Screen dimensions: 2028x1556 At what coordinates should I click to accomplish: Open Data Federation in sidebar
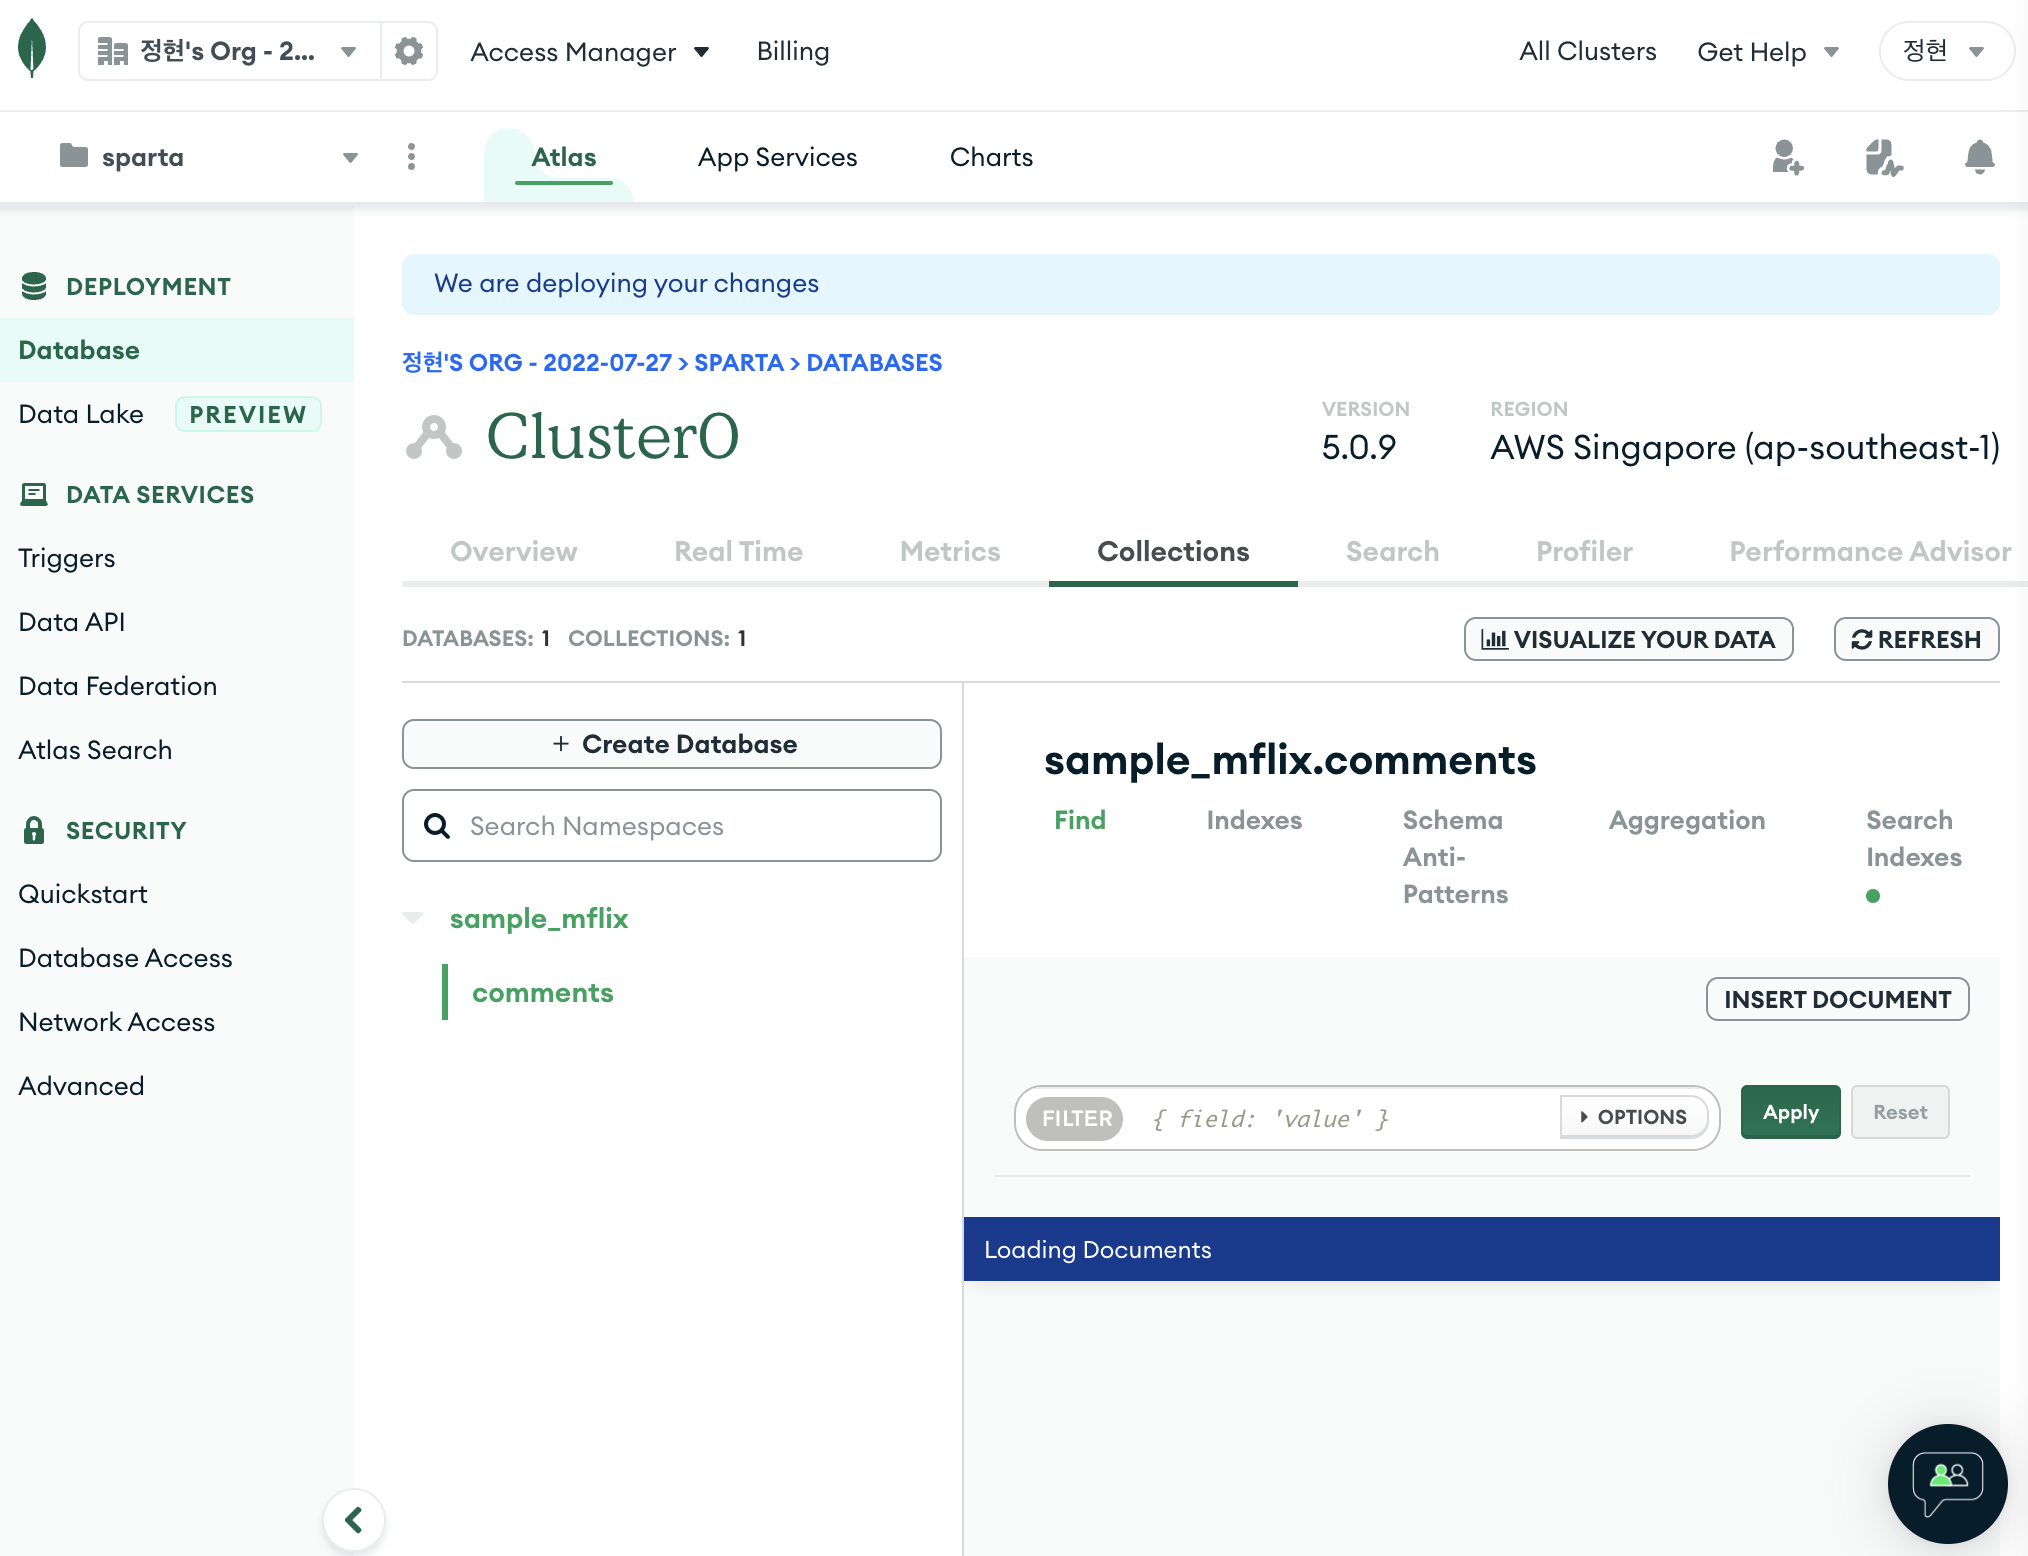click(x=118, y=686)
